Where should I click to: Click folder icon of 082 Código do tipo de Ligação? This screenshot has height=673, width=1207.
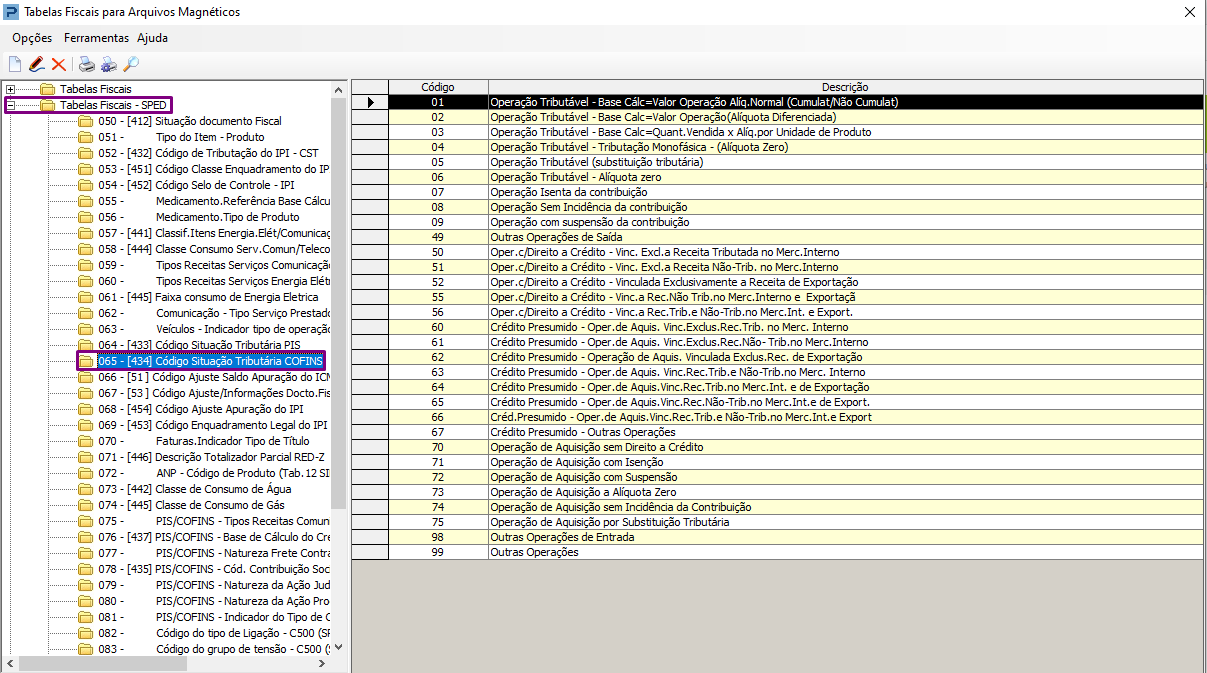(86, 633)
